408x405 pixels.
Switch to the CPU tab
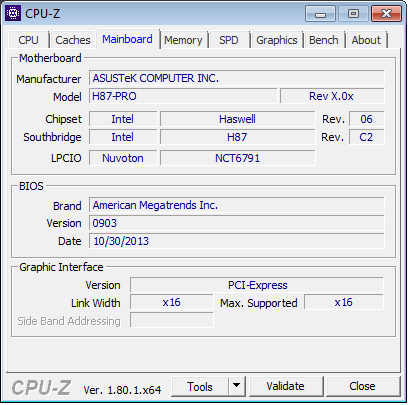pyautogui.click(x=28, y=40)
